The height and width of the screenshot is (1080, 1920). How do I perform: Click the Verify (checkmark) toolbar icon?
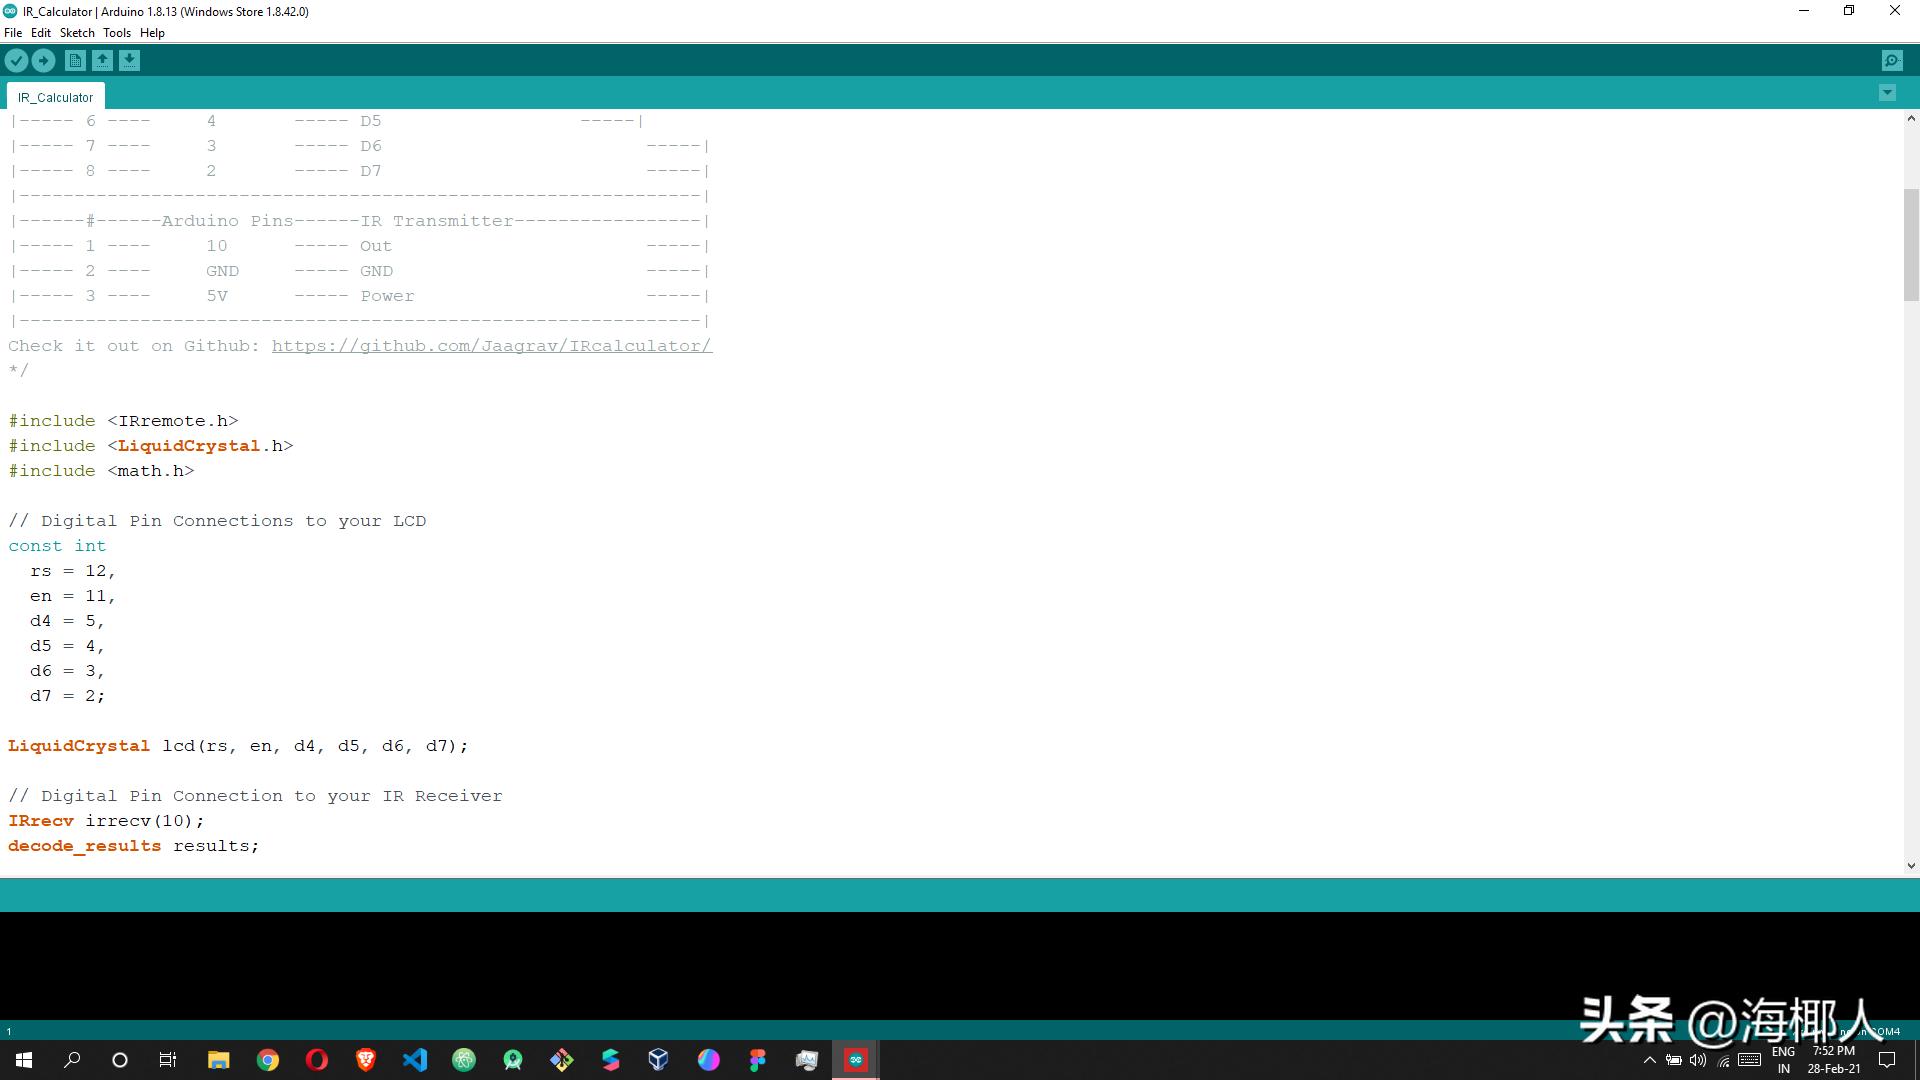(16, 60)
